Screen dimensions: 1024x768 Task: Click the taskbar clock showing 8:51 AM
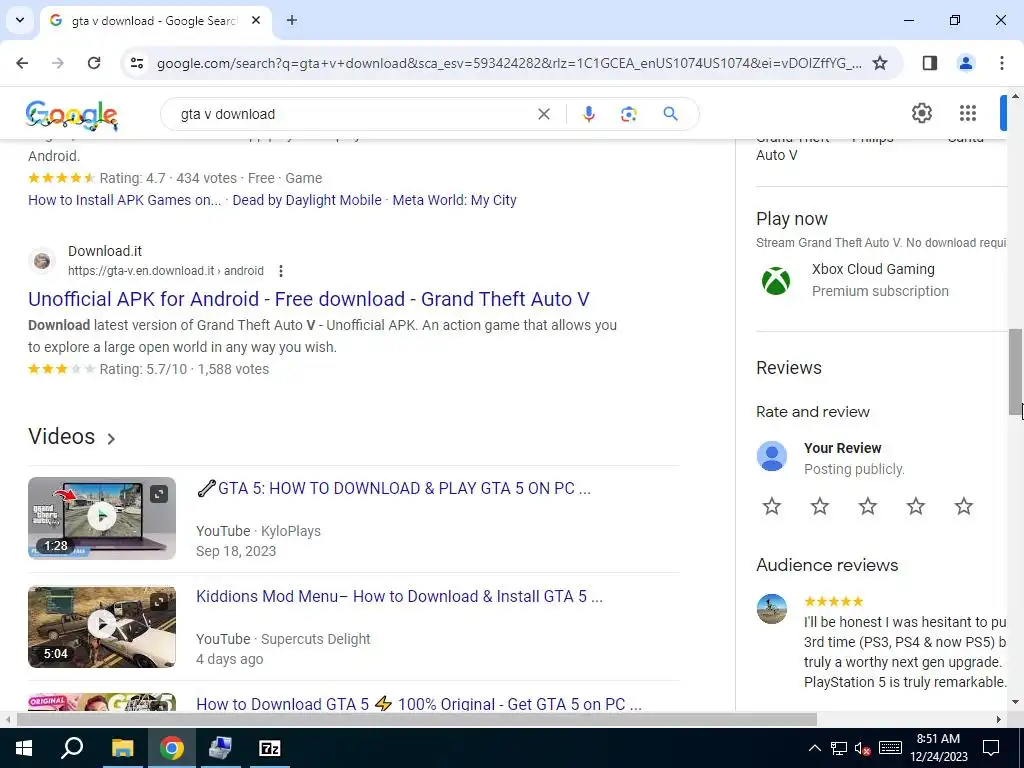tap(938, 748)
